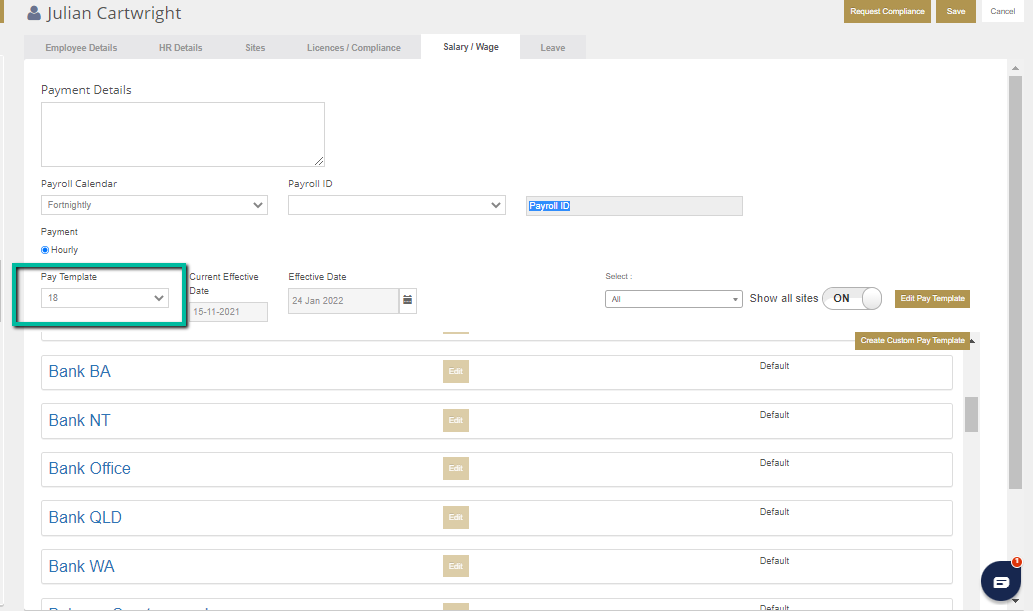Viewport: 1033px width, 611px height.
Task: Click the main page vertical scrollbar
Action: click(x=1015, y=282)
